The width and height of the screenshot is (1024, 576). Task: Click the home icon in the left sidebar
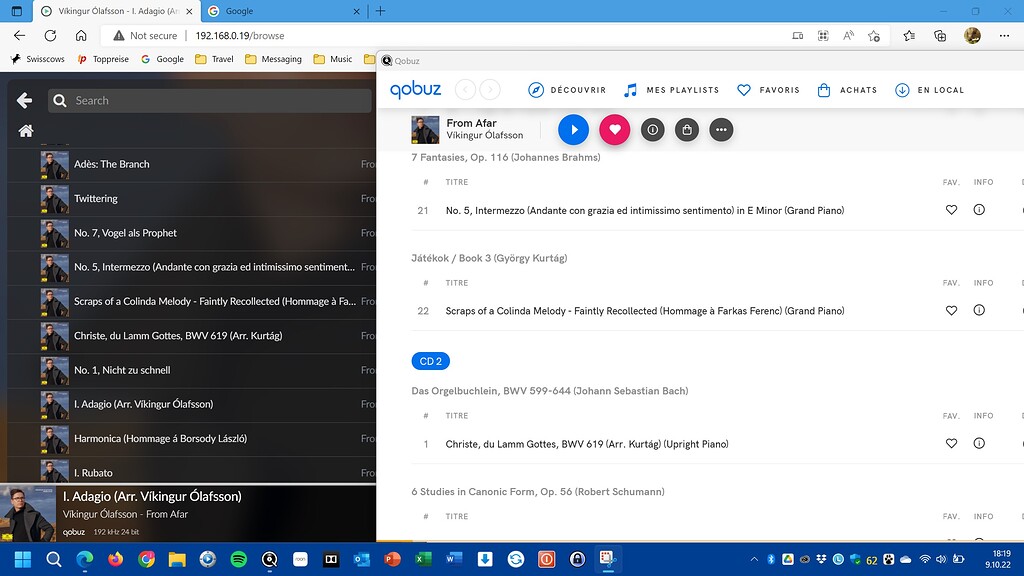tap(25, 130)
